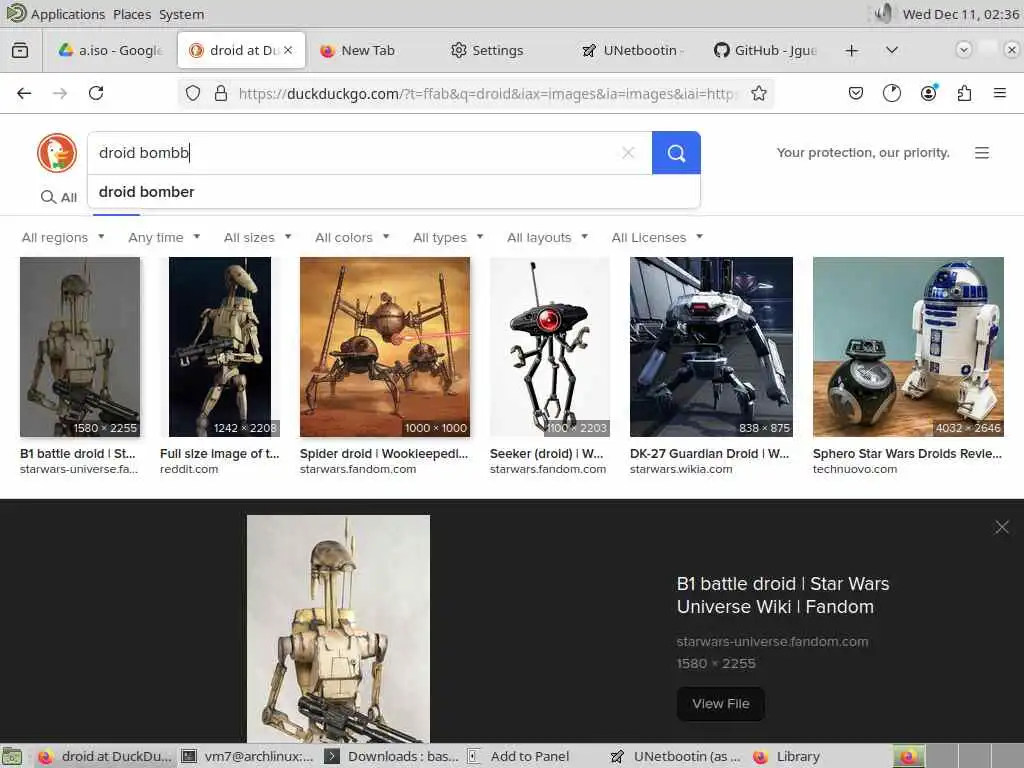Click the show desktop icon in bottom panel
1024x768 pixels.
12,756
